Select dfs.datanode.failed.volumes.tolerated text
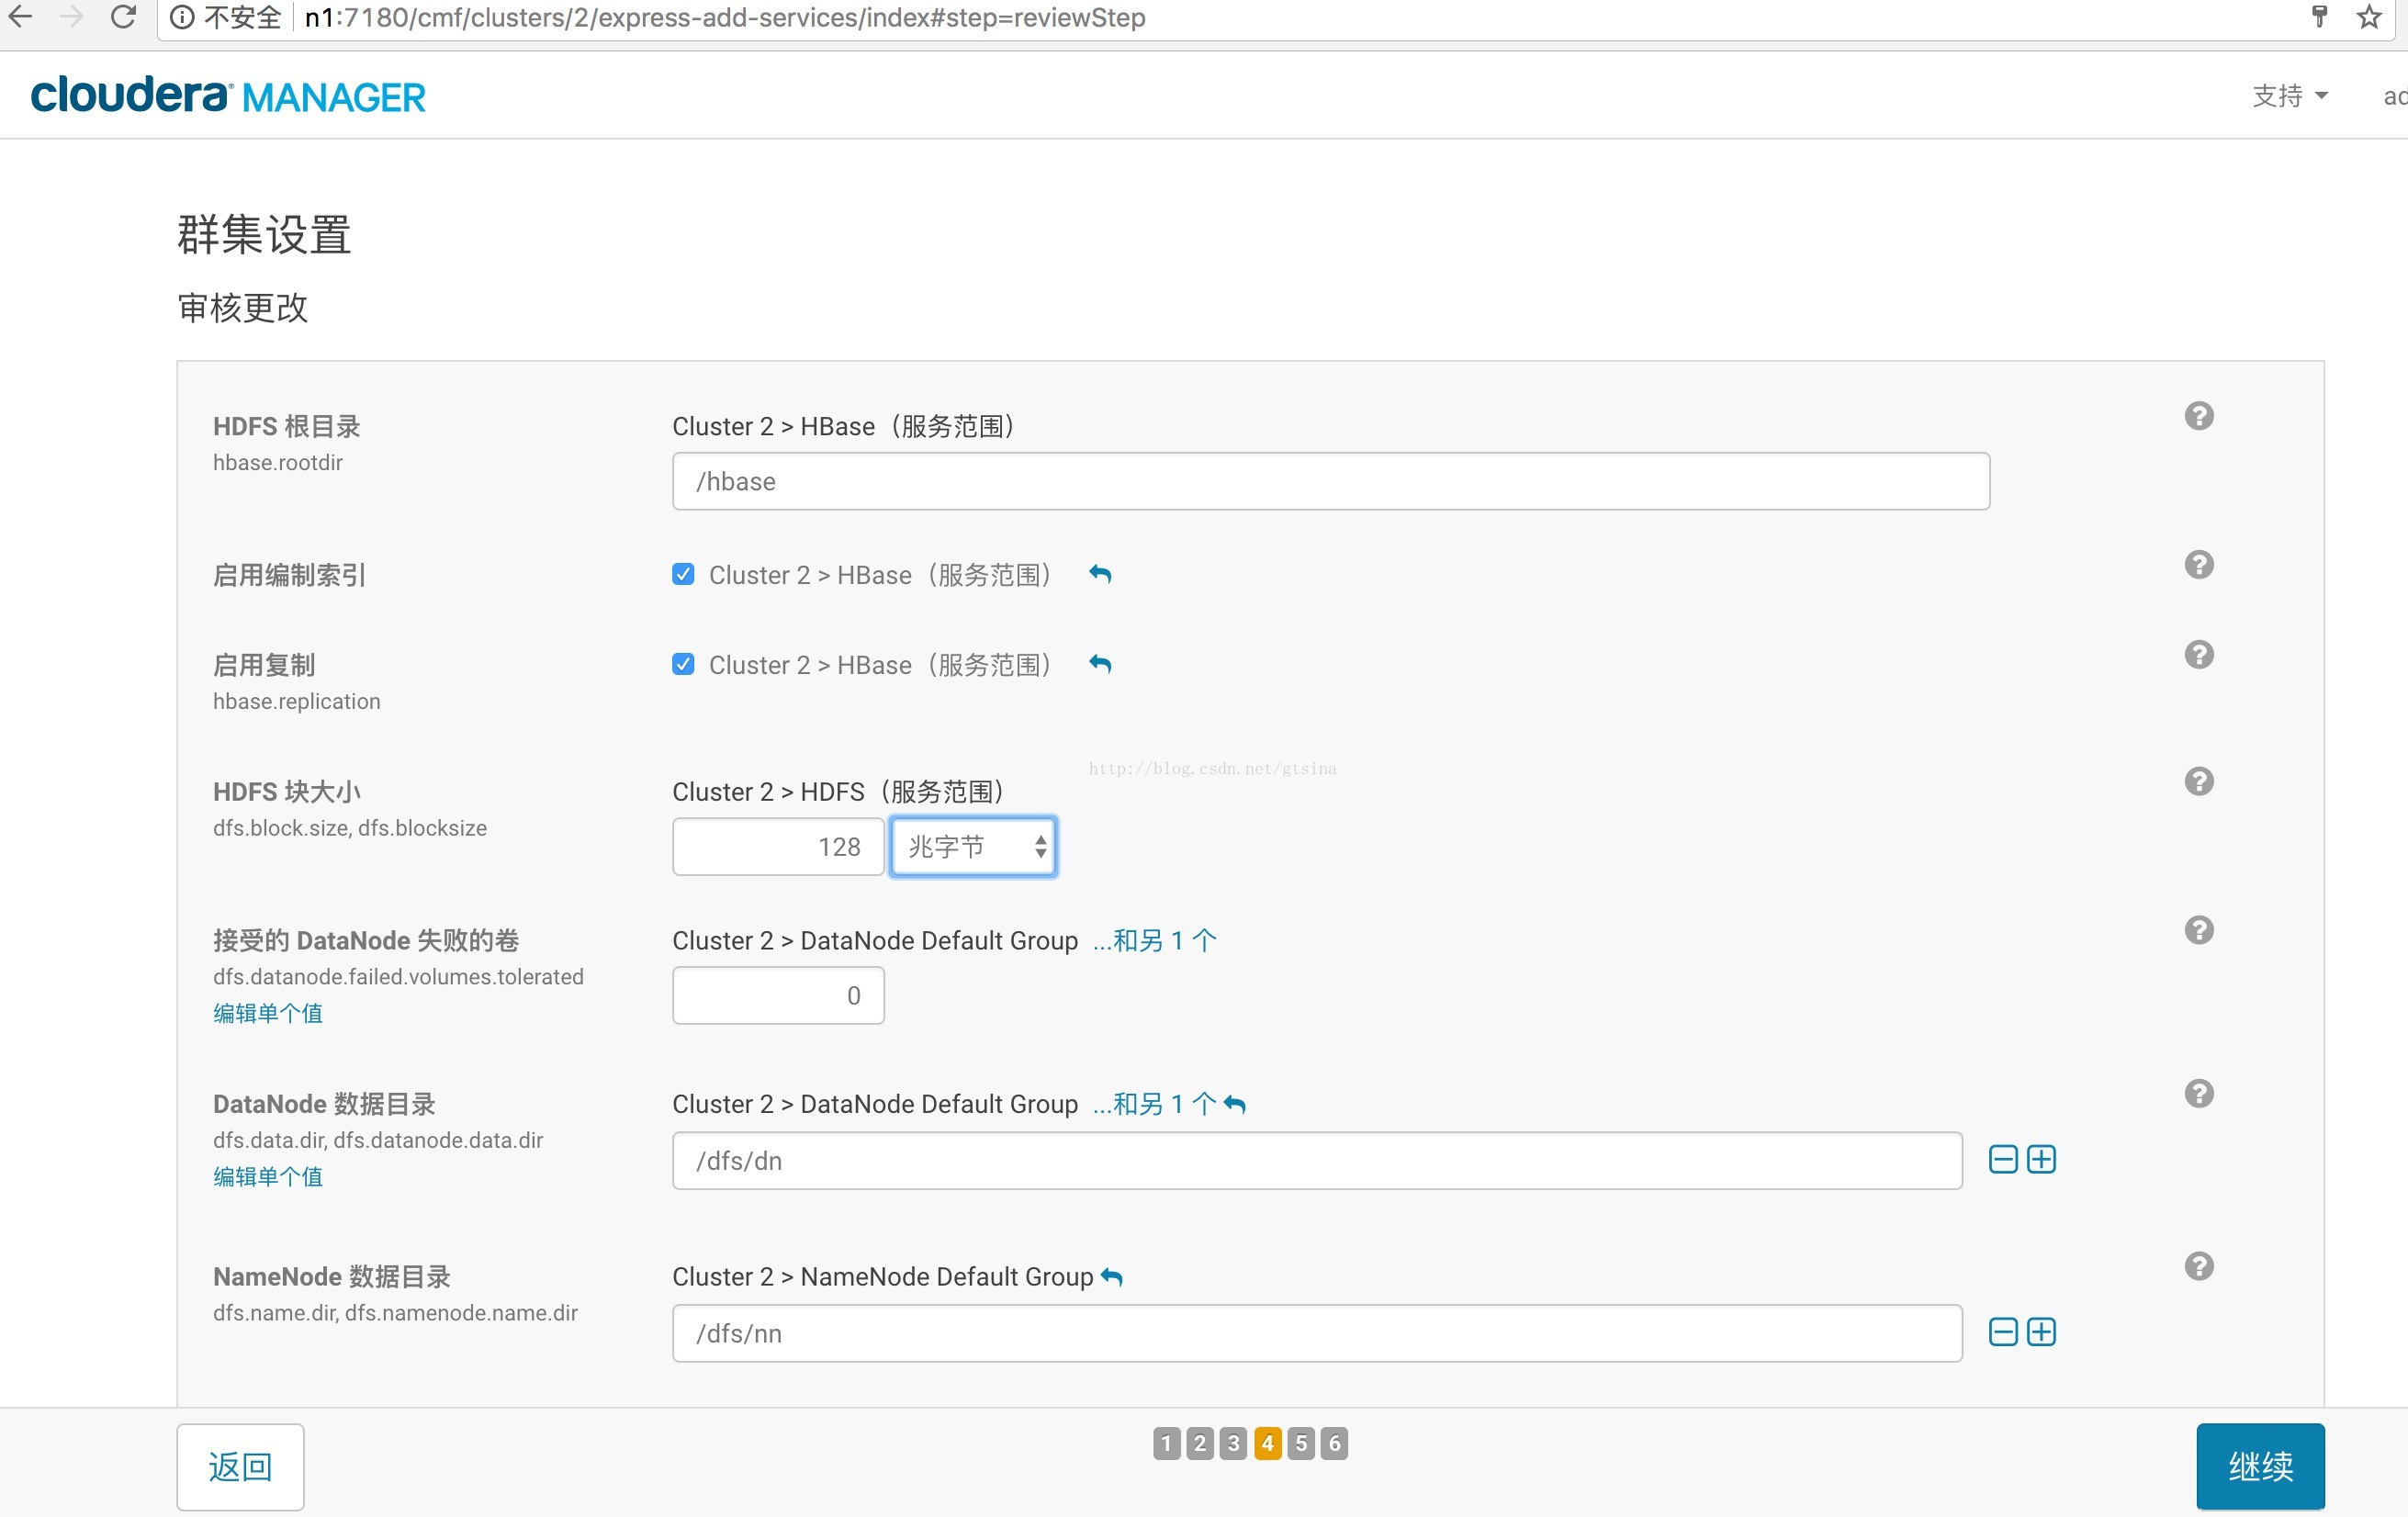 tap(398, 976)
